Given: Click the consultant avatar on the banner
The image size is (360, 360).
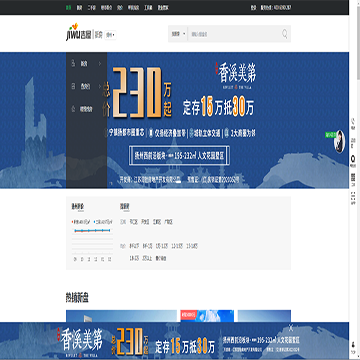Looking at the screenshot, I should tap(339, 141).
